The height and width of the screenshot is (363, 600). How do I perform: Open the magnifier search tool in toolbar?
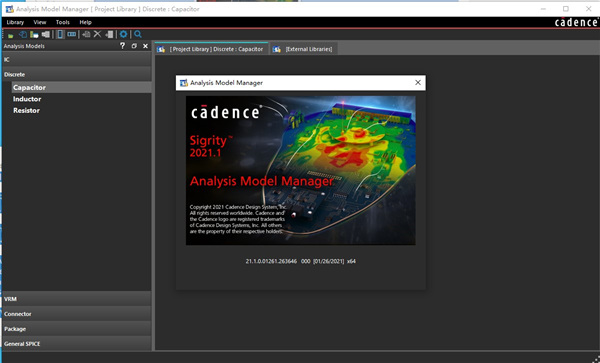click(138, 34)
